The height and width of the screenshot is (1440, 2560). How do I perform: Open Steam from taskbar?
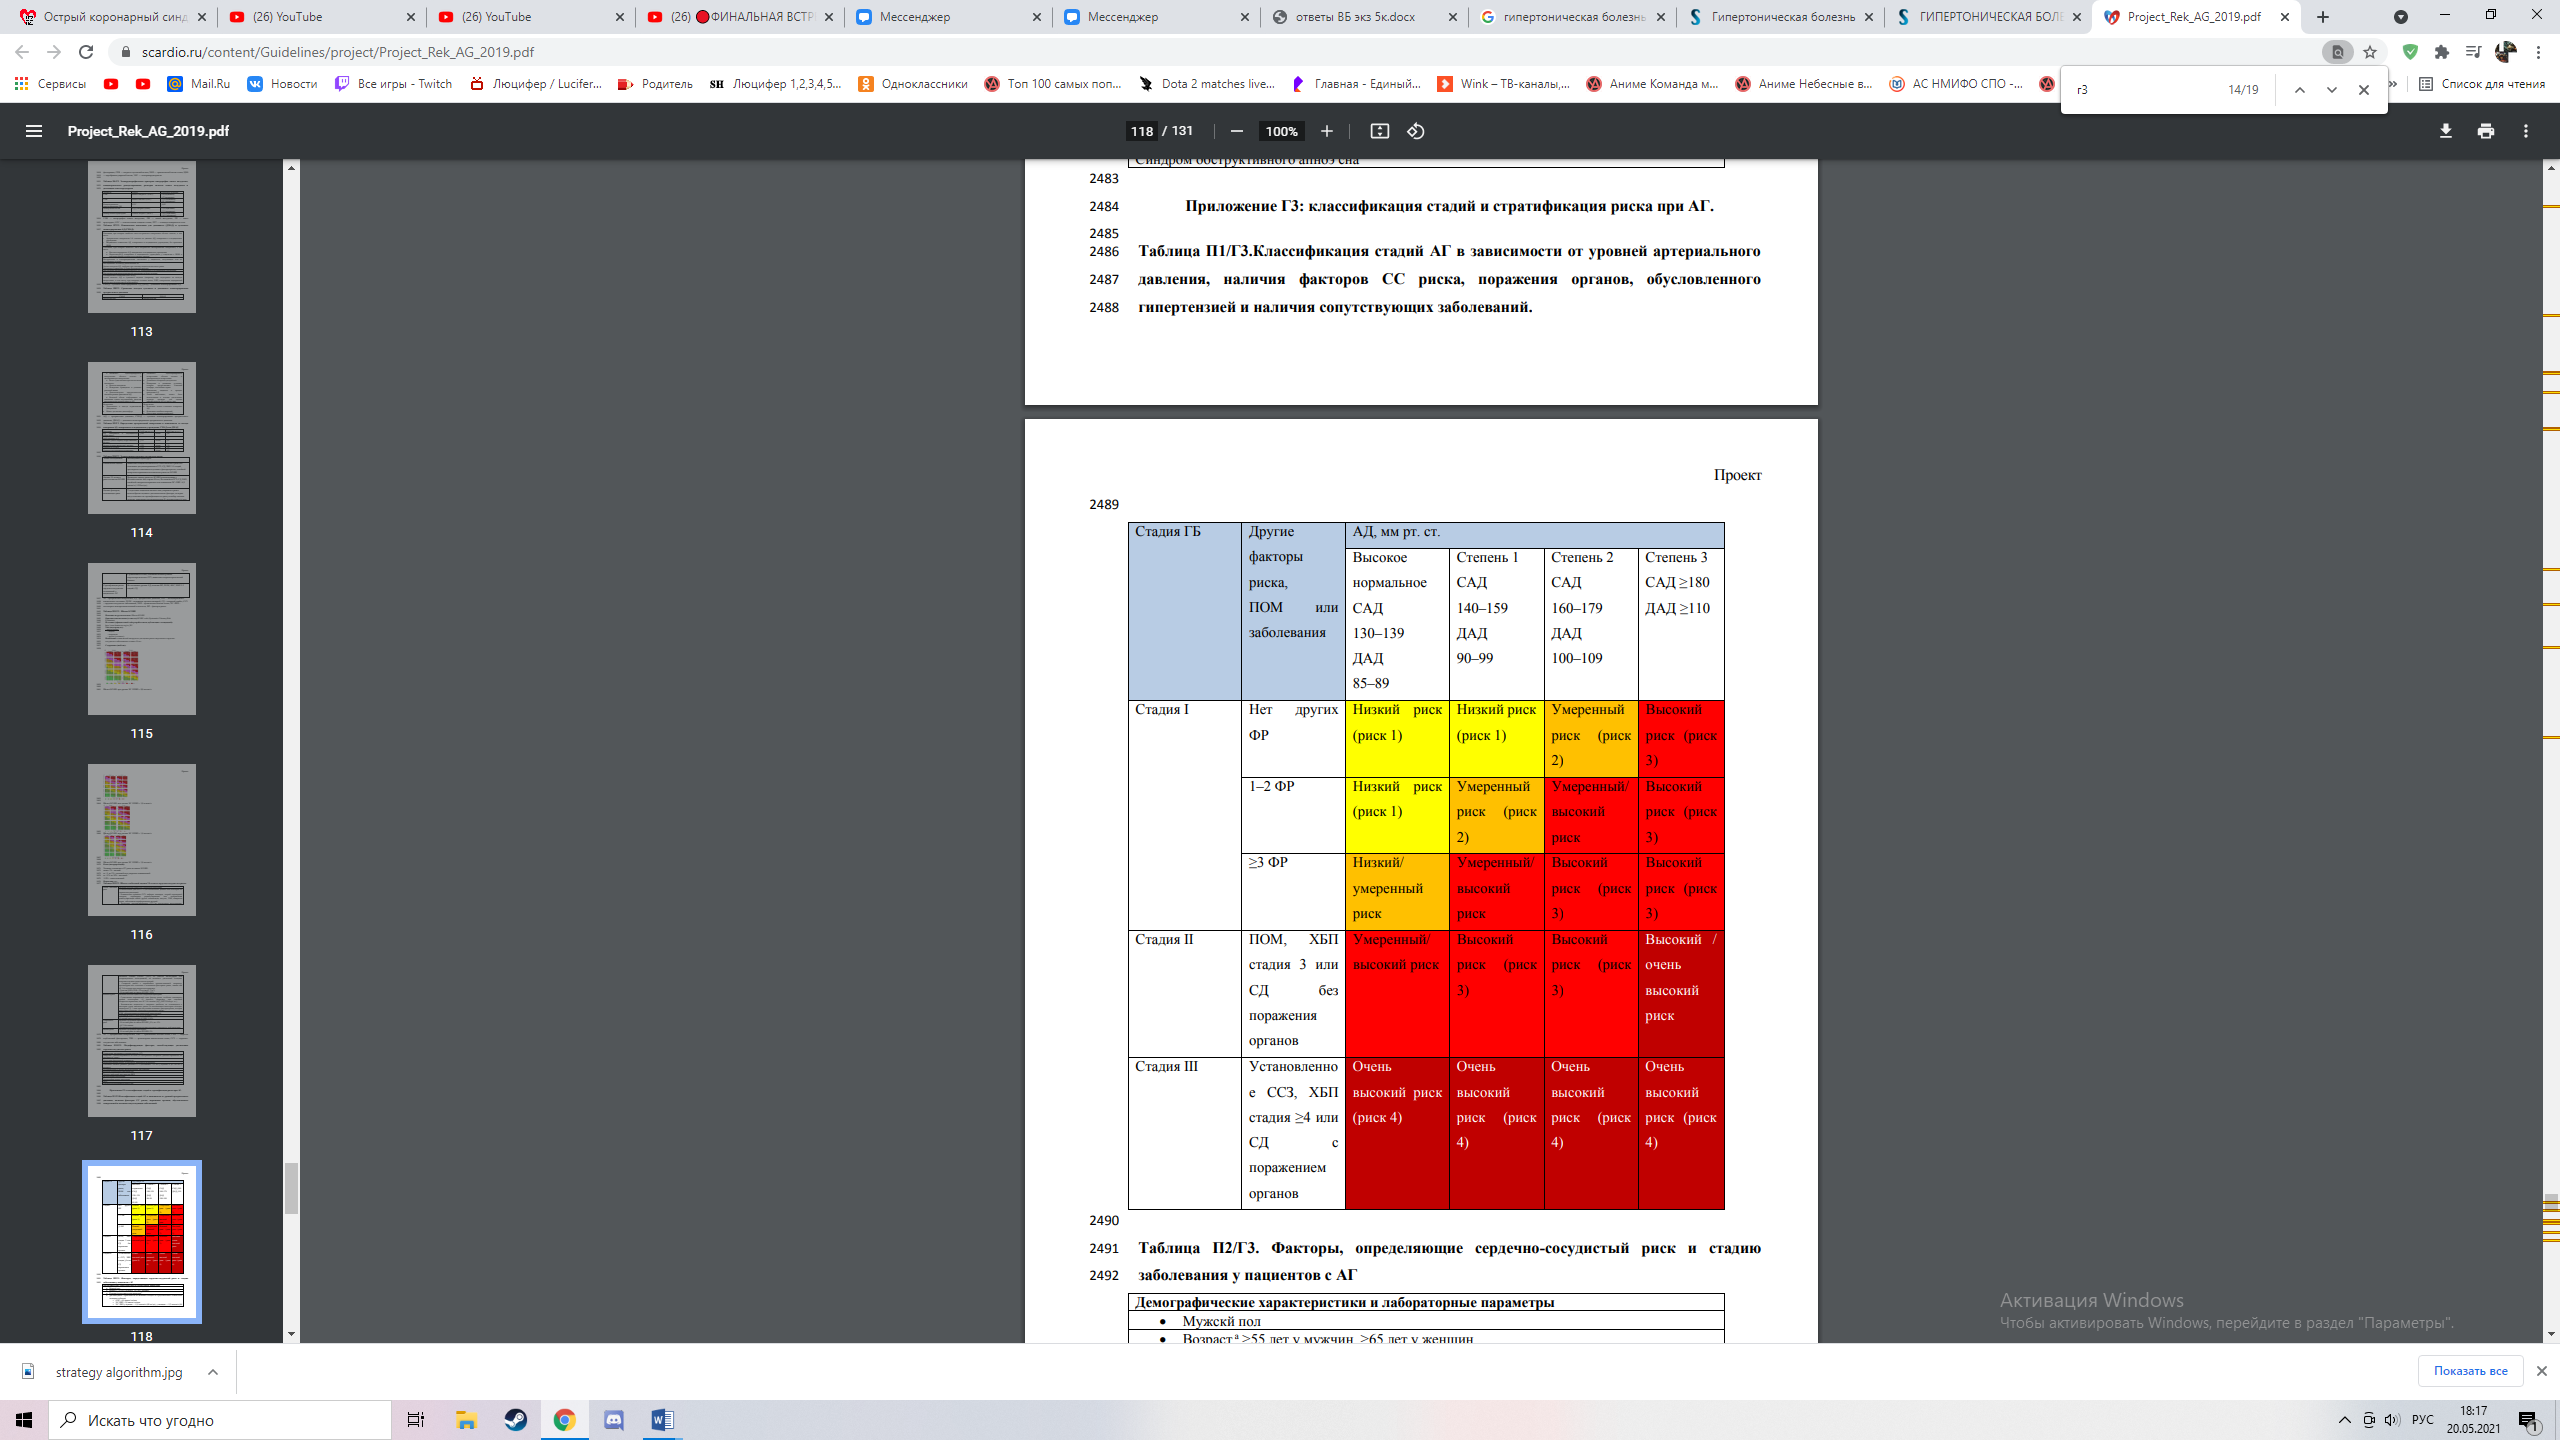coord(515,1420)
